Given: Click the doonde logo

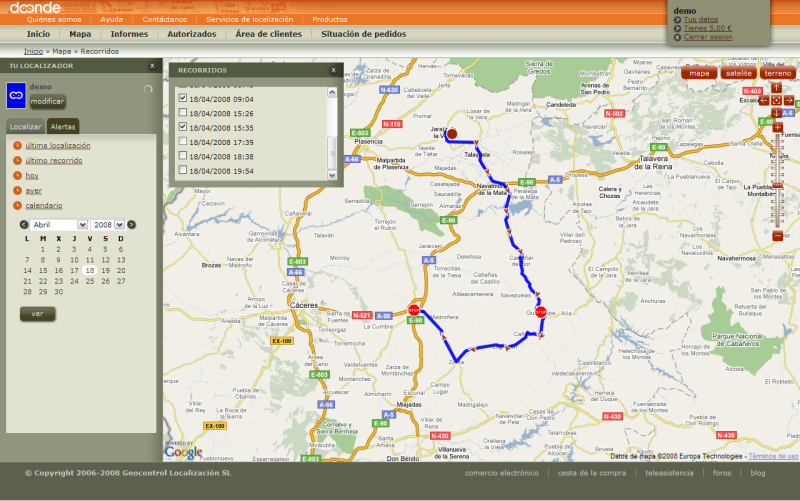Looking at the screenshot, I should pyautogui.click(x=35, y=8).
